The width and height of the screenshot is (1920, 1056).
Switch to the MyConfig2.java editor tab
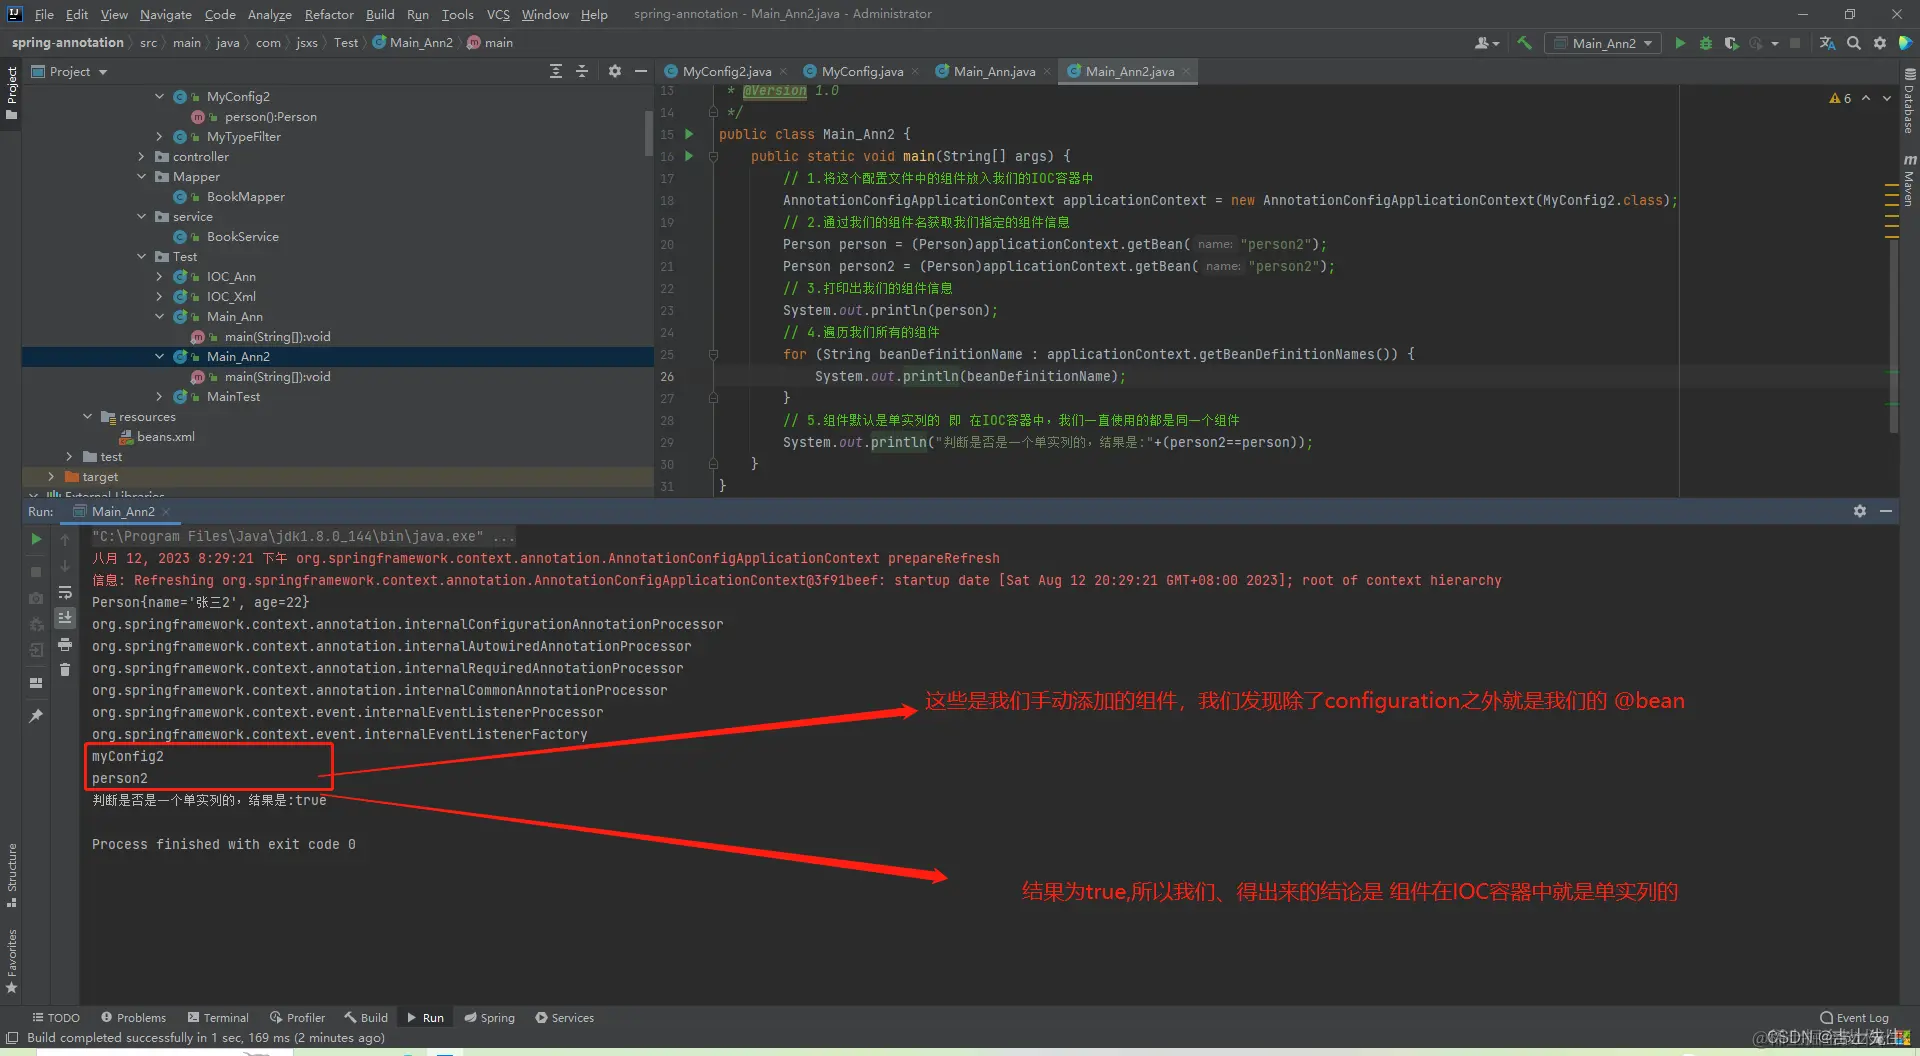coord(726,72)
